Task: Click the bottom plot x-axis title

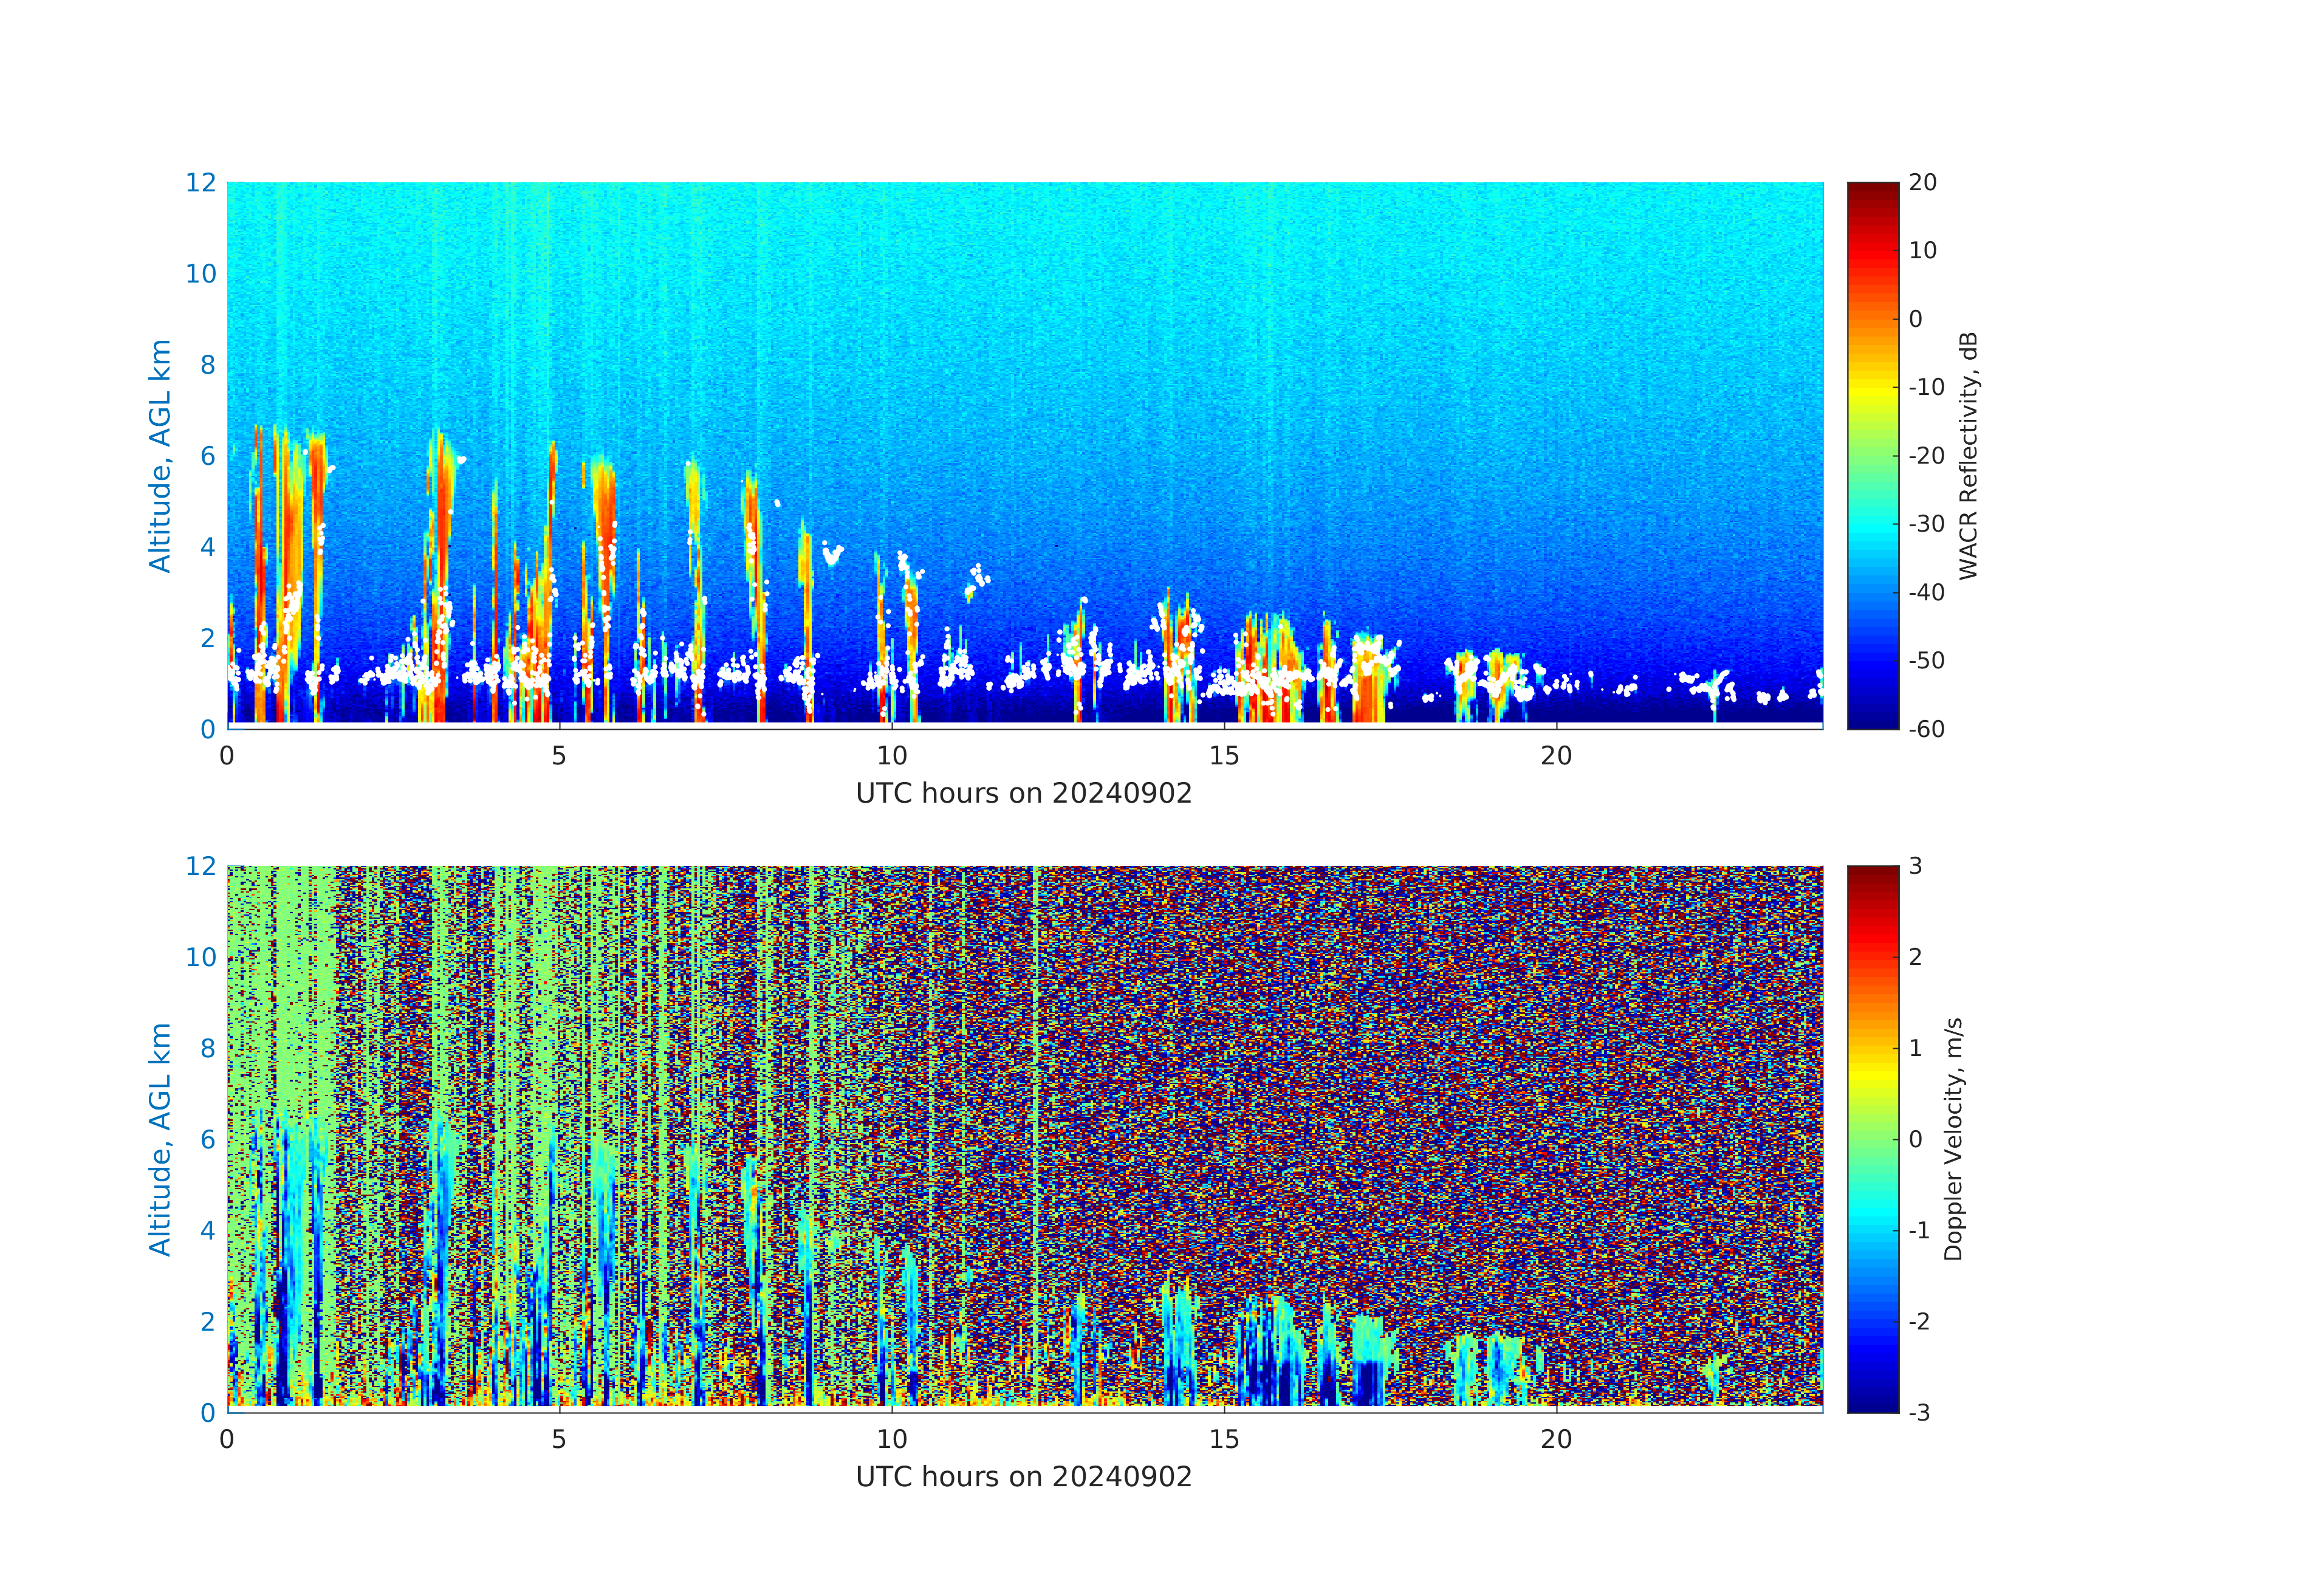Action: pos(1023,1477)
